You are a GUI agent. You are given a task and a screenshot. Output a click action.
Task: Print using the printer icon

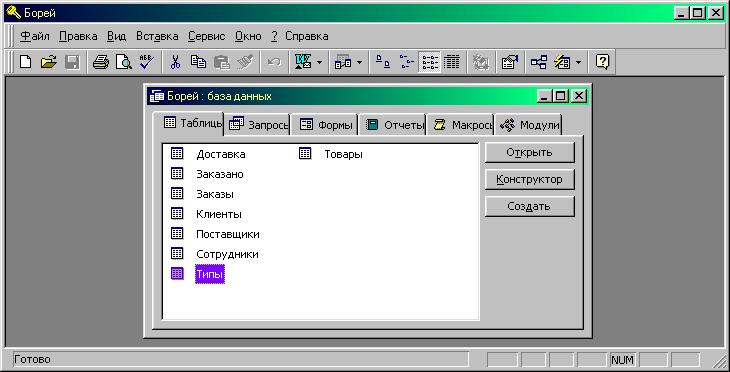(101, 62)
